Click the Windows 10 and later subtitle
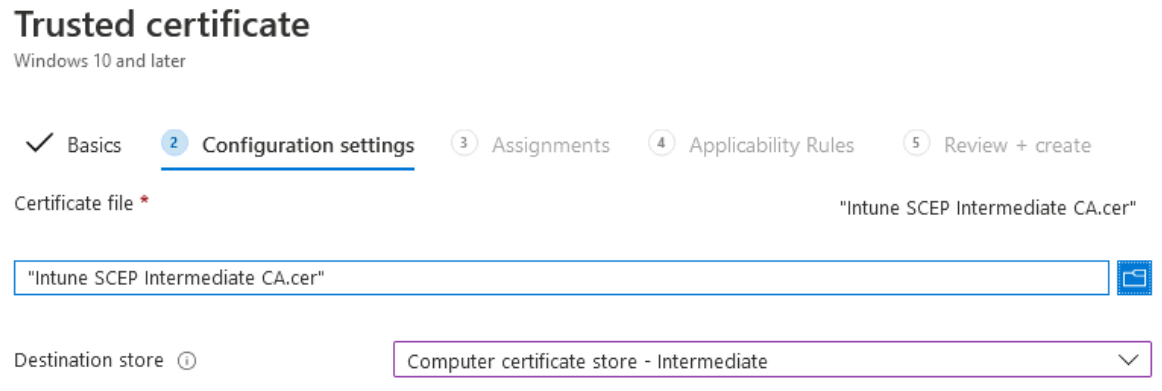 (x=100, y=61)
